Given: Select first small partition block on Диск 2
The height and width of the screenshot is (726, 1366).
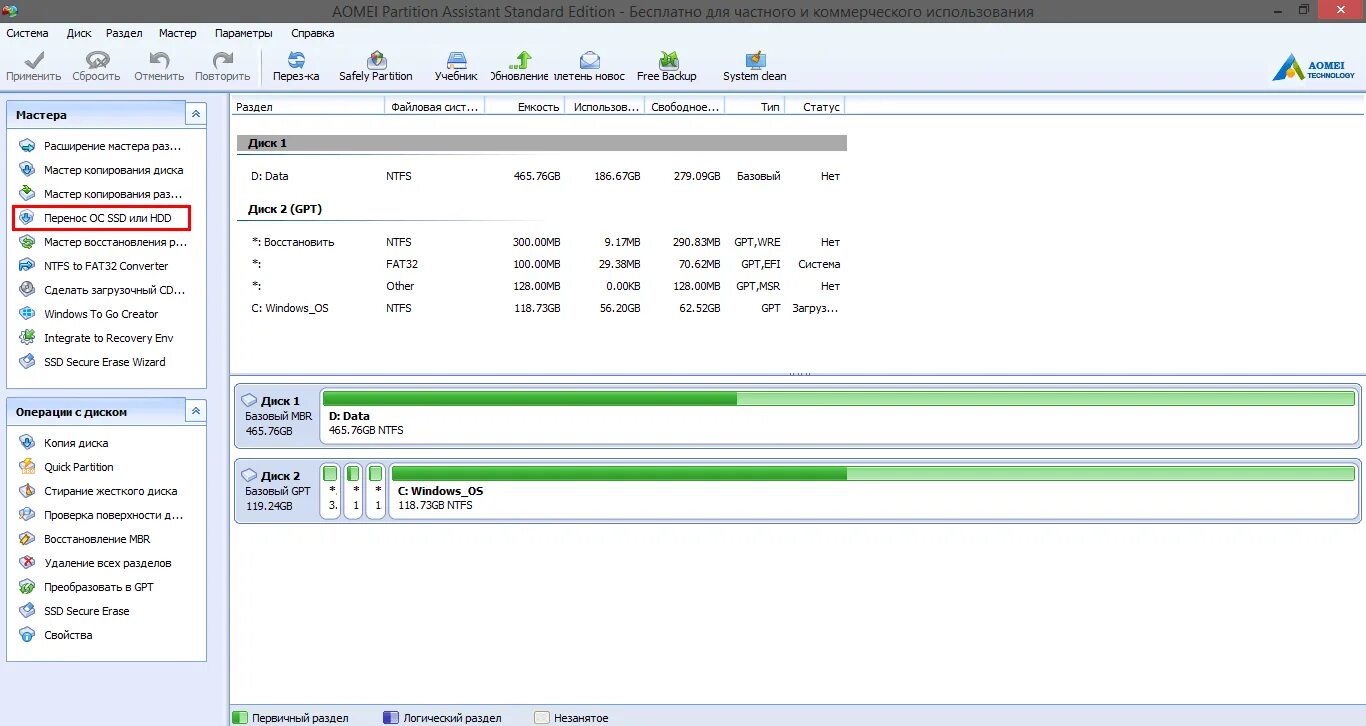Looking at the screenshot, I should 330,490.
